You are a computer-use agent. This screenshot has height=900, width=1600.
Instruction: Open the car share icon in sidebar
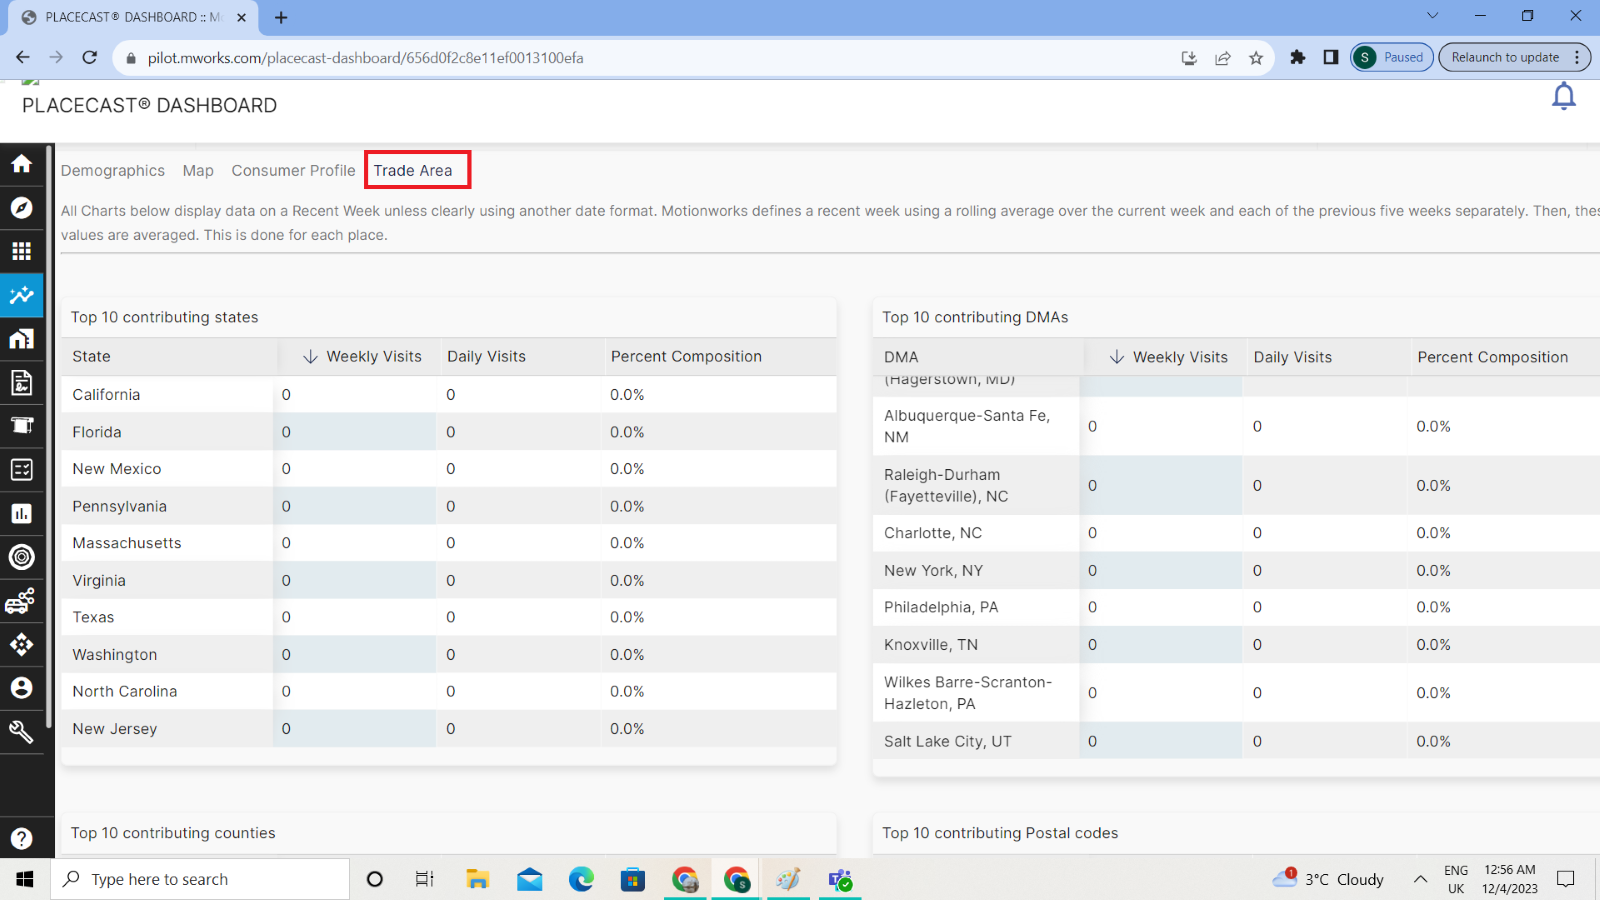(x=22, y=601)
